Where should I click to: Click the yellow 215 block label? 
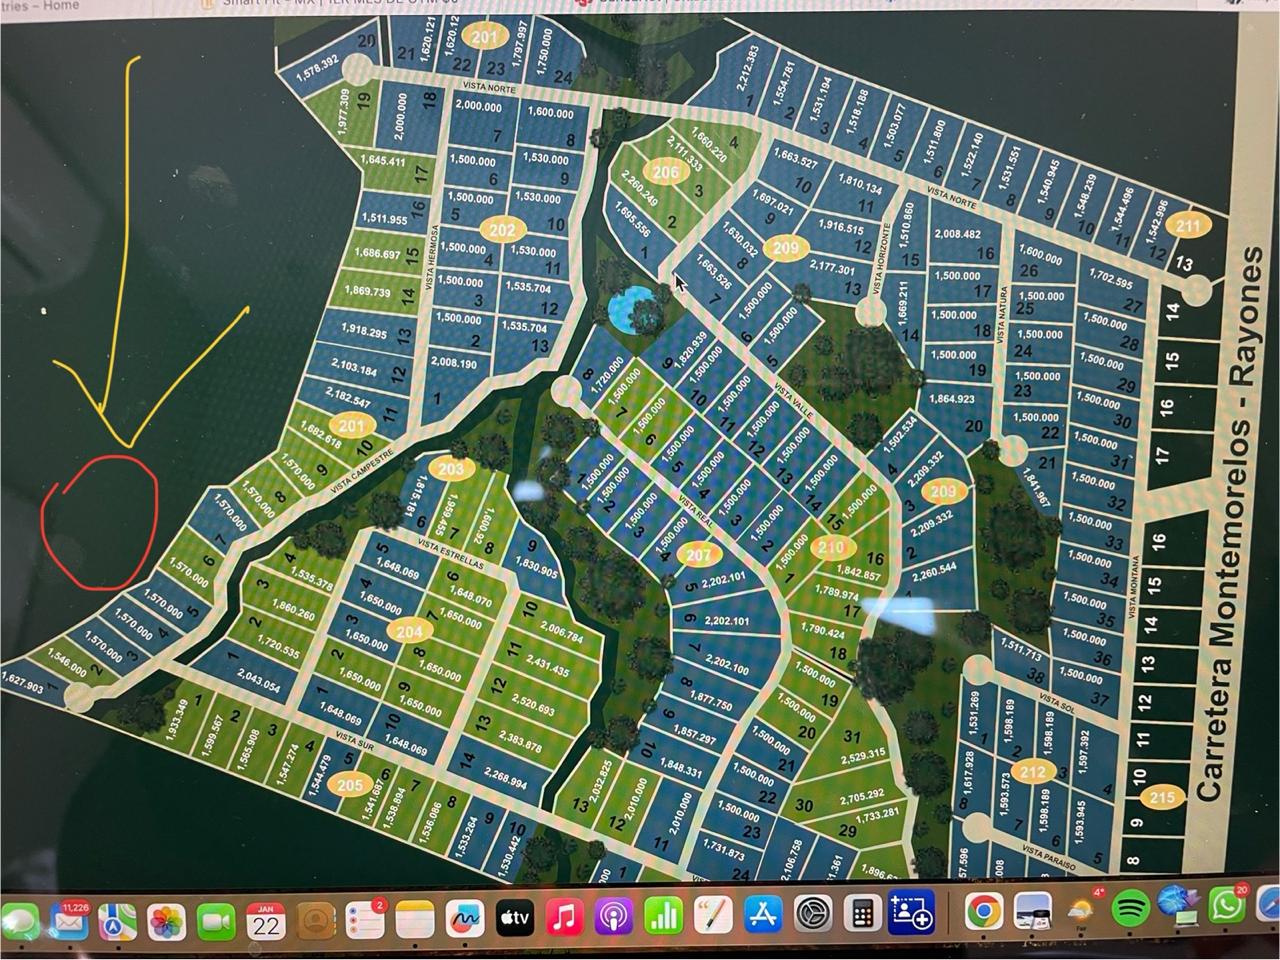[1161, 797]
